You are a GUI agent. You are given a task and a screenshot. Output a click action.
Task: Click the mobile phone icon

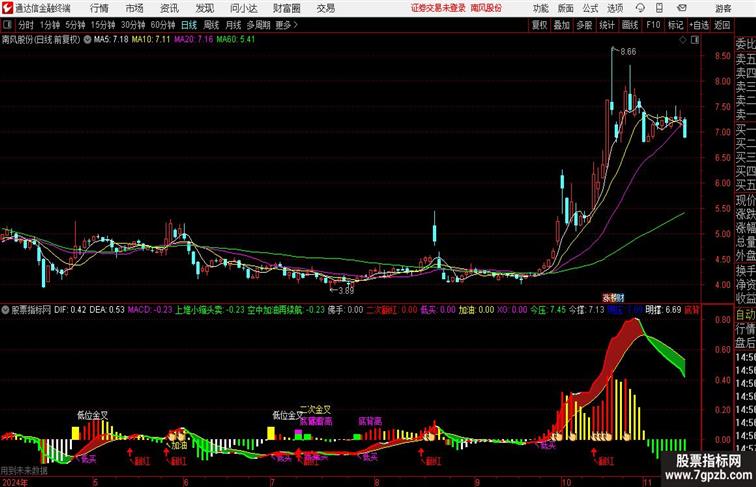click(659, 8)
